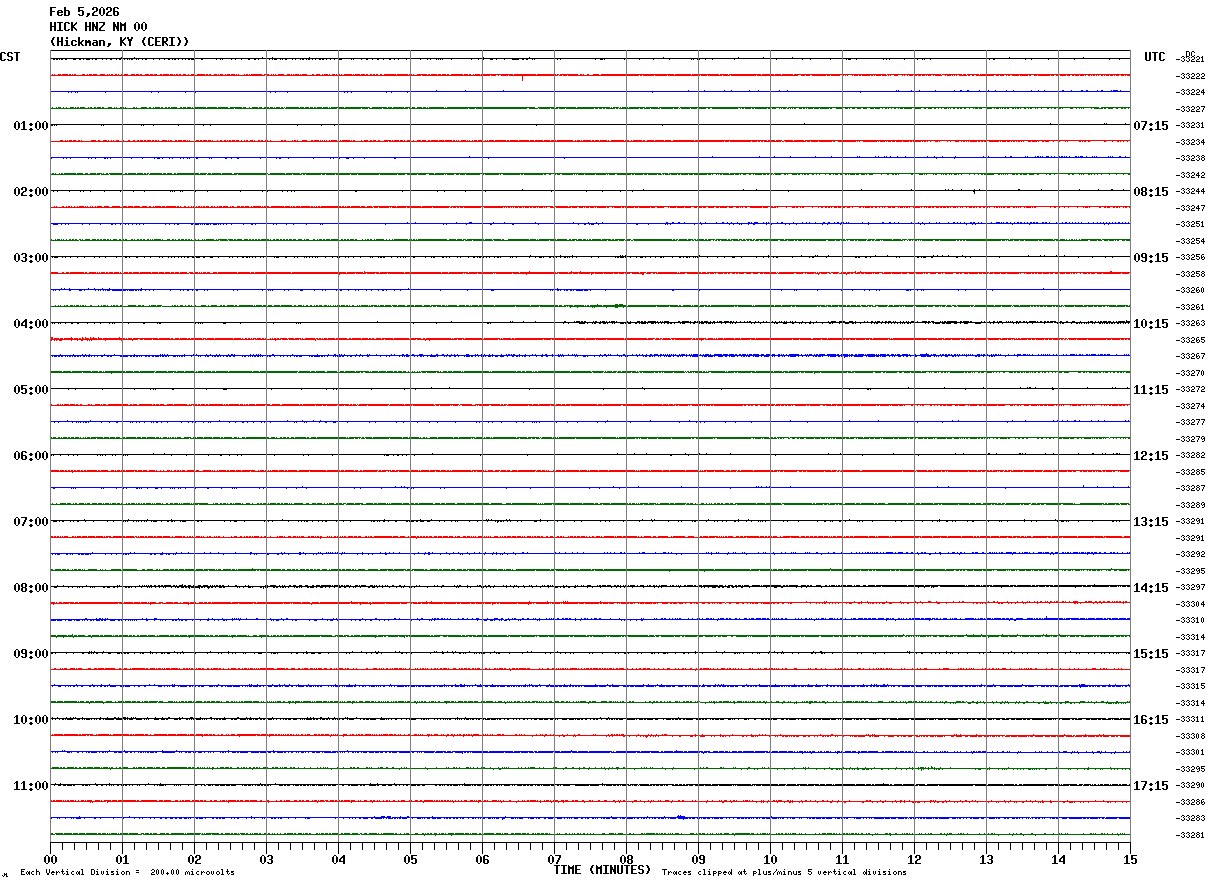
Task: Select the -33263 DC offset value
Action: 1191,324
